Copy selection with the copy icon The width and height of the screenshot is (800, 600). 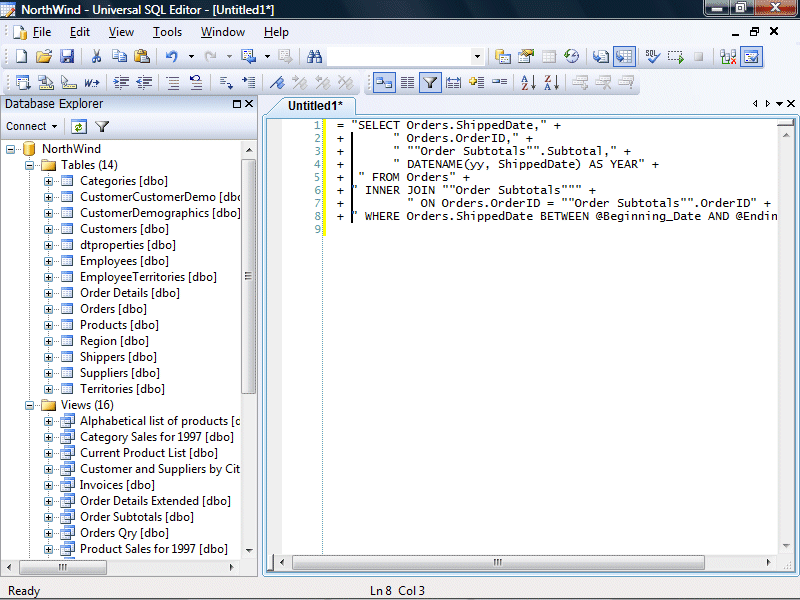pyautogui.click(x=119, y=56)
